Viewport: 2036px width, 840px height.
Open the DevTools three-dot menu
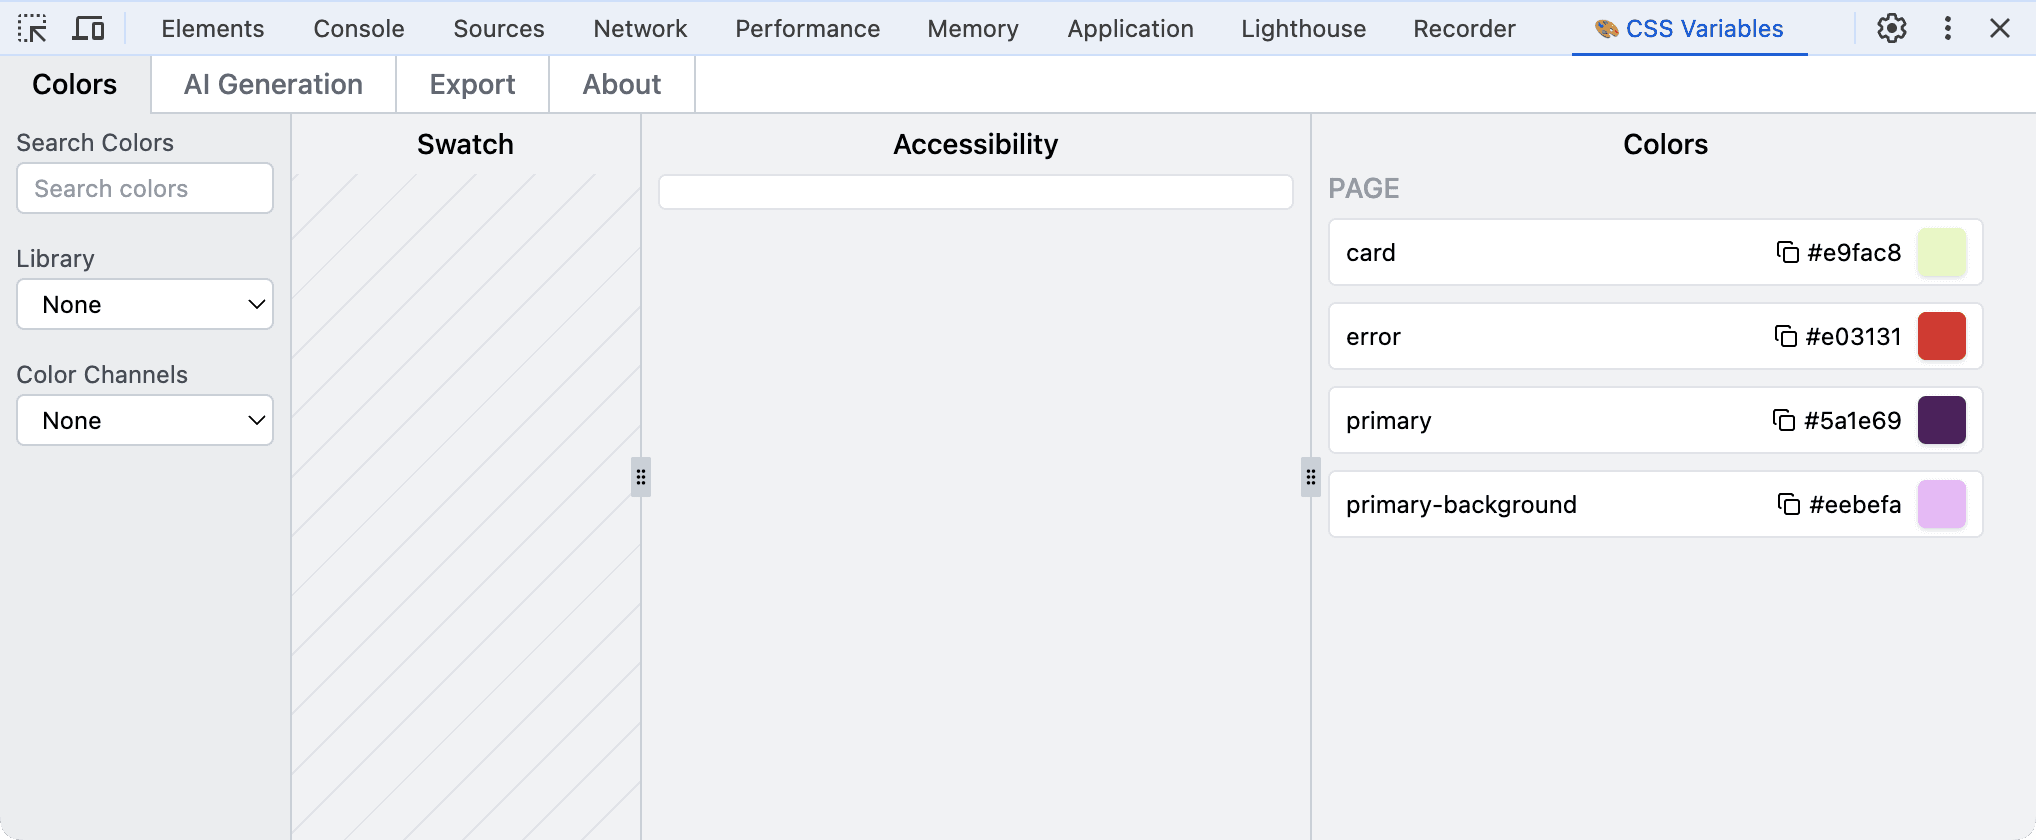(1947, 29)
